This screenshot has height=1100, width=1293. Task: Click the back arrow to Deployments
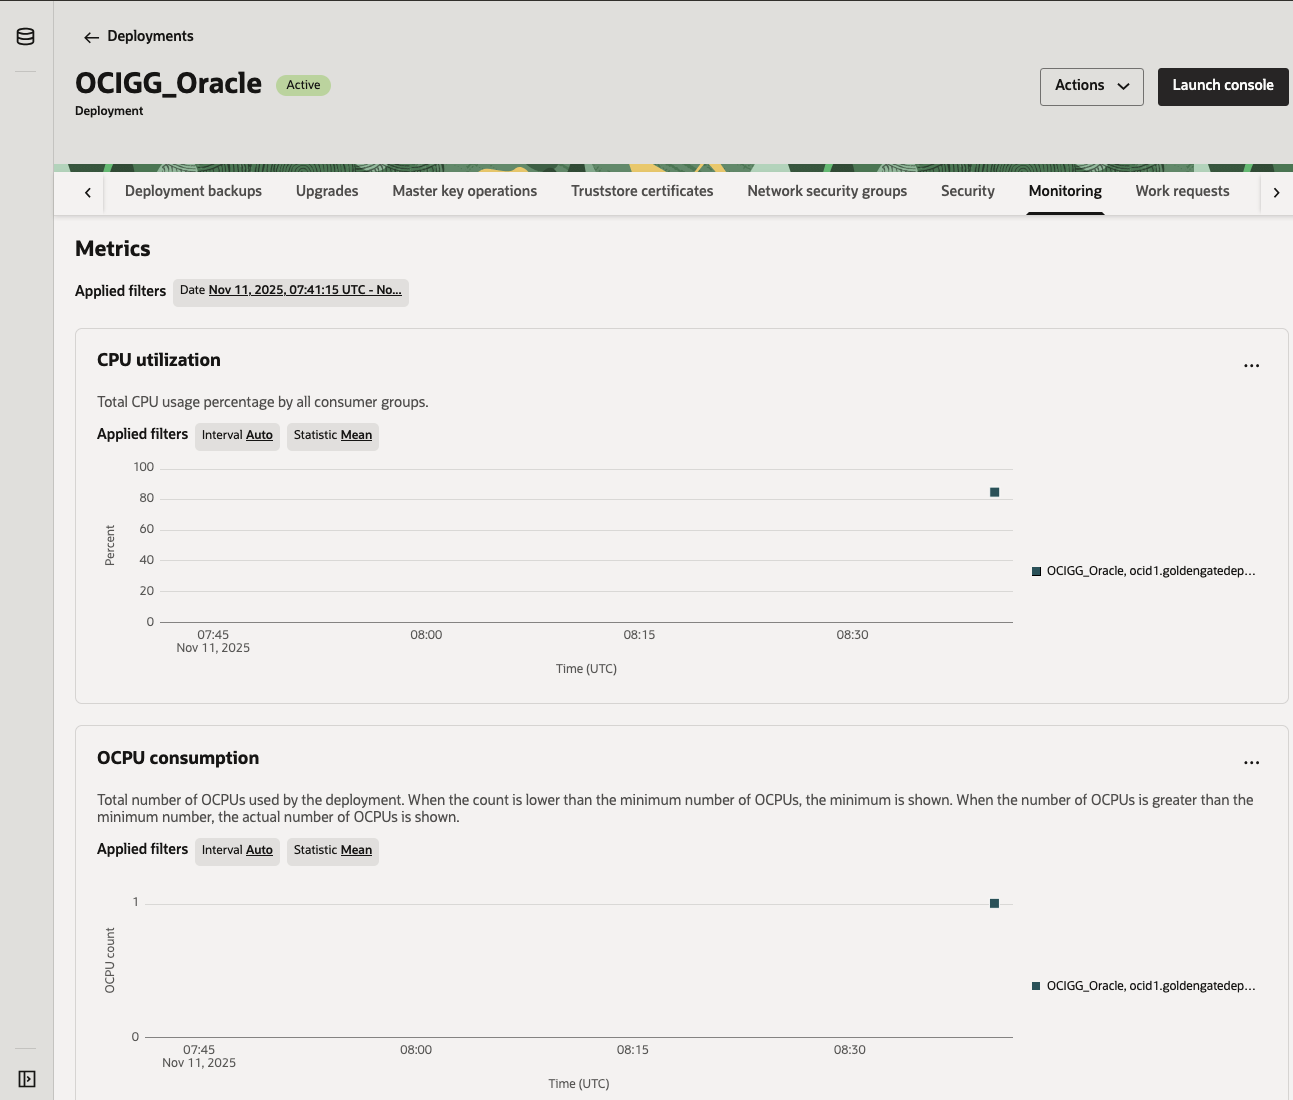(91, 37)
